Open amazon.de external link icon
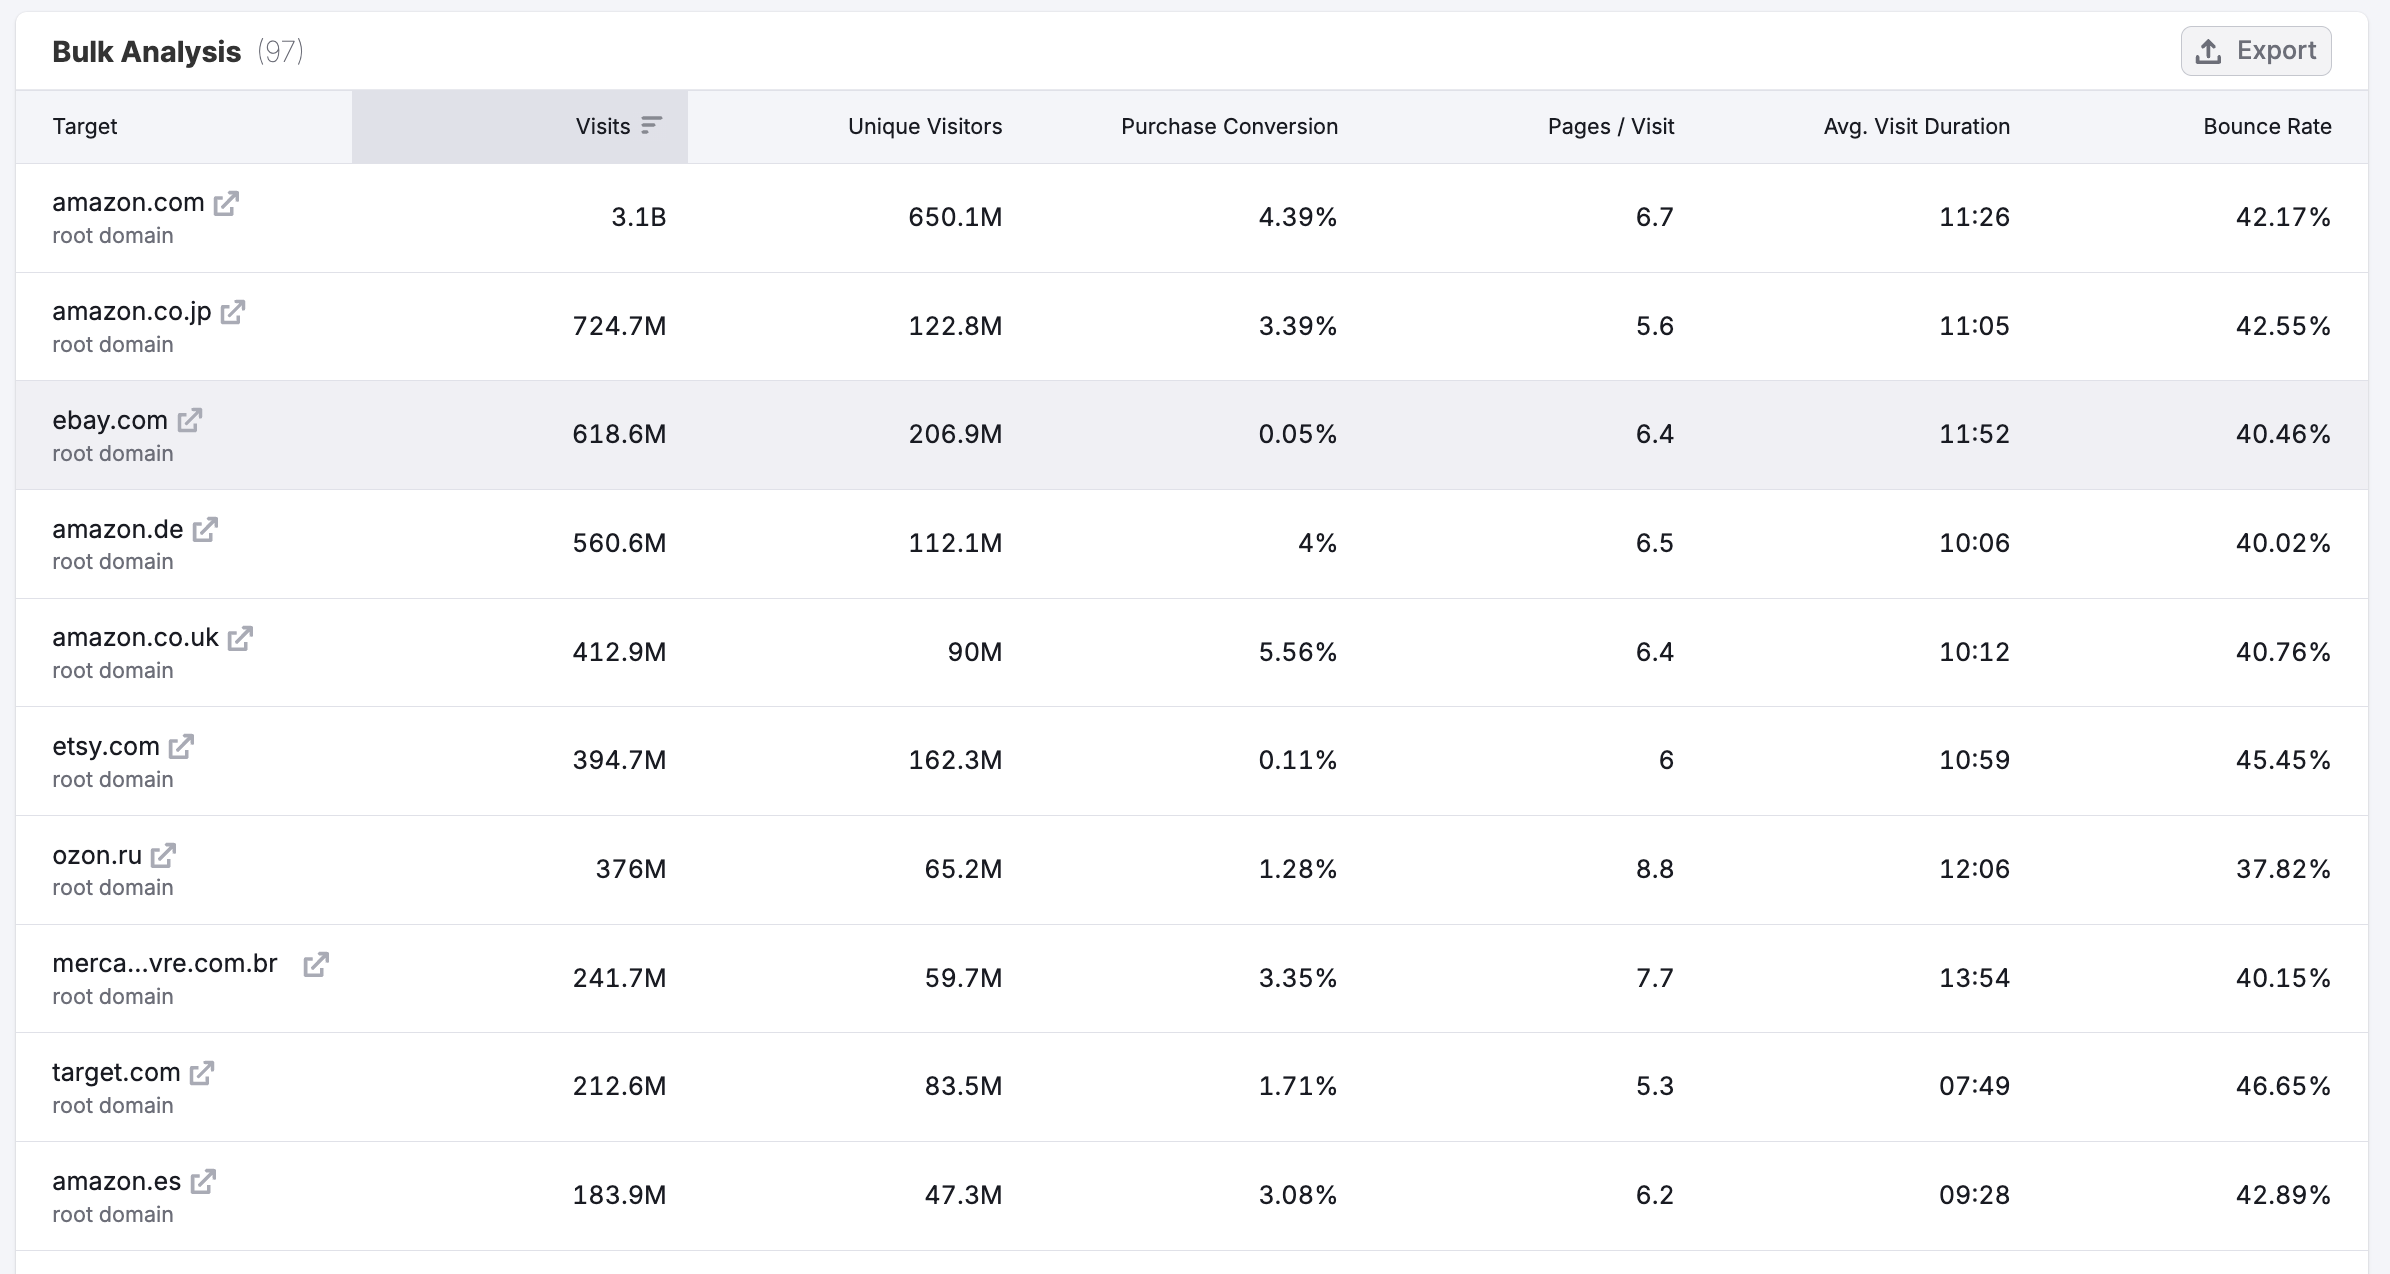2390x1274 pixels. pos(205,529)
